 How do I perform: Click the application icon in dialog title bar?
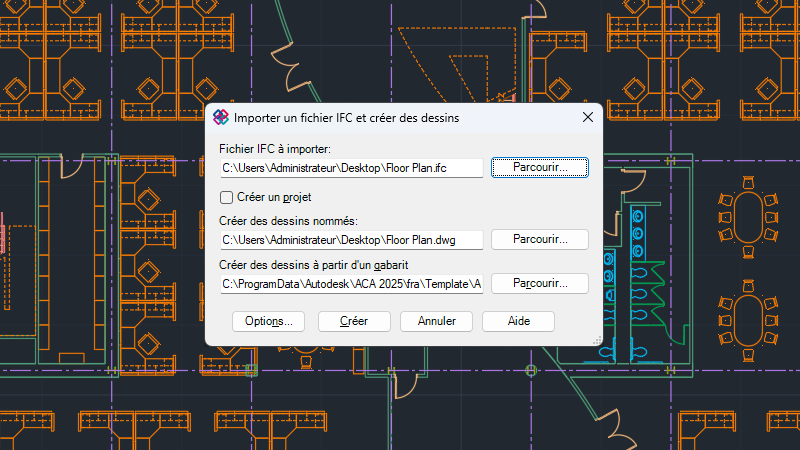point(220,117)
